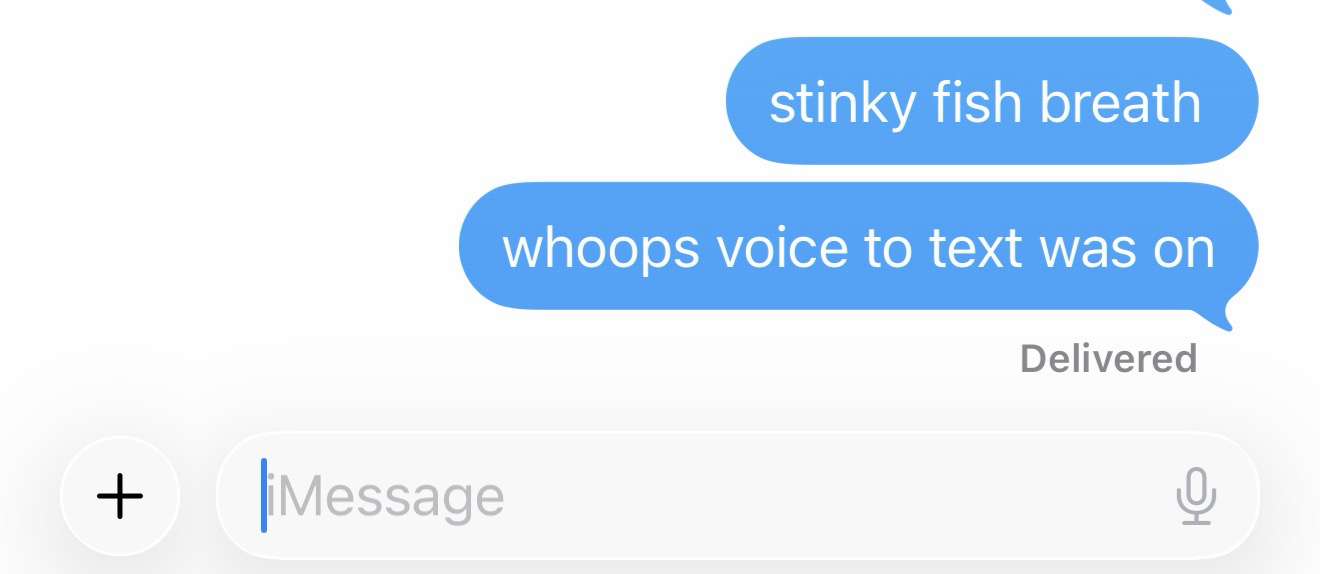
Task: Click the tail of the last sent bubble
Action: 1228,312
